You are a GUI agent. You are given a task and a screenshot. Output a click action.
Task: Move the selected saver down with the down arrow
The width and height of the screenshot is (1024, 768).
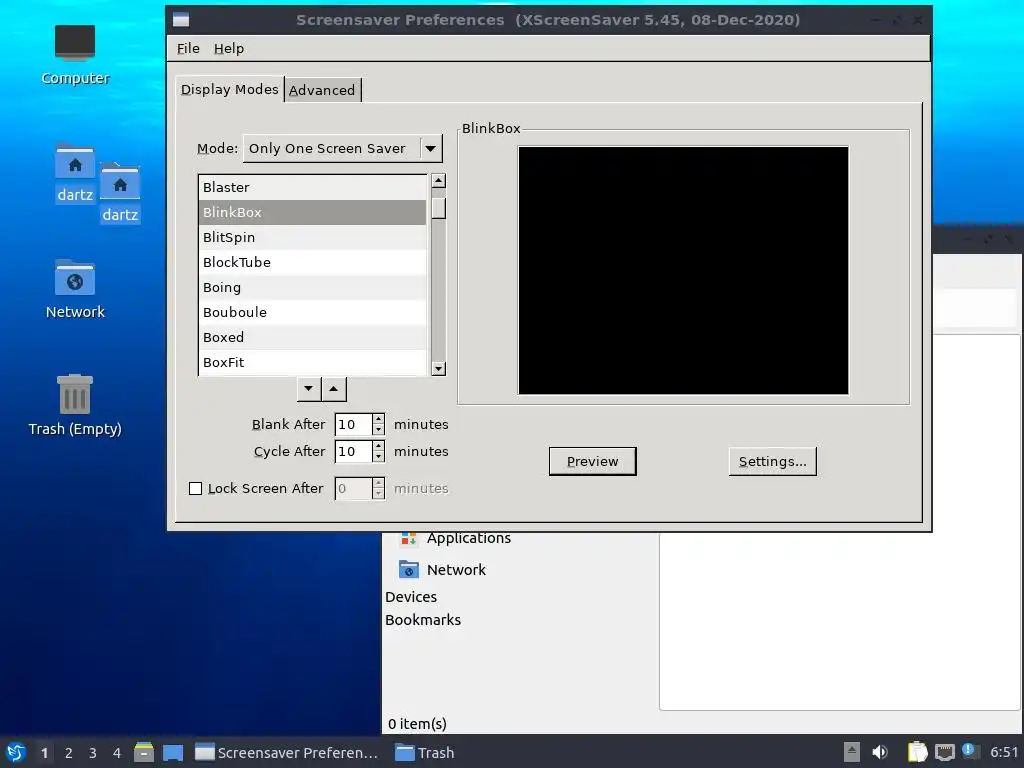(309, 389)
